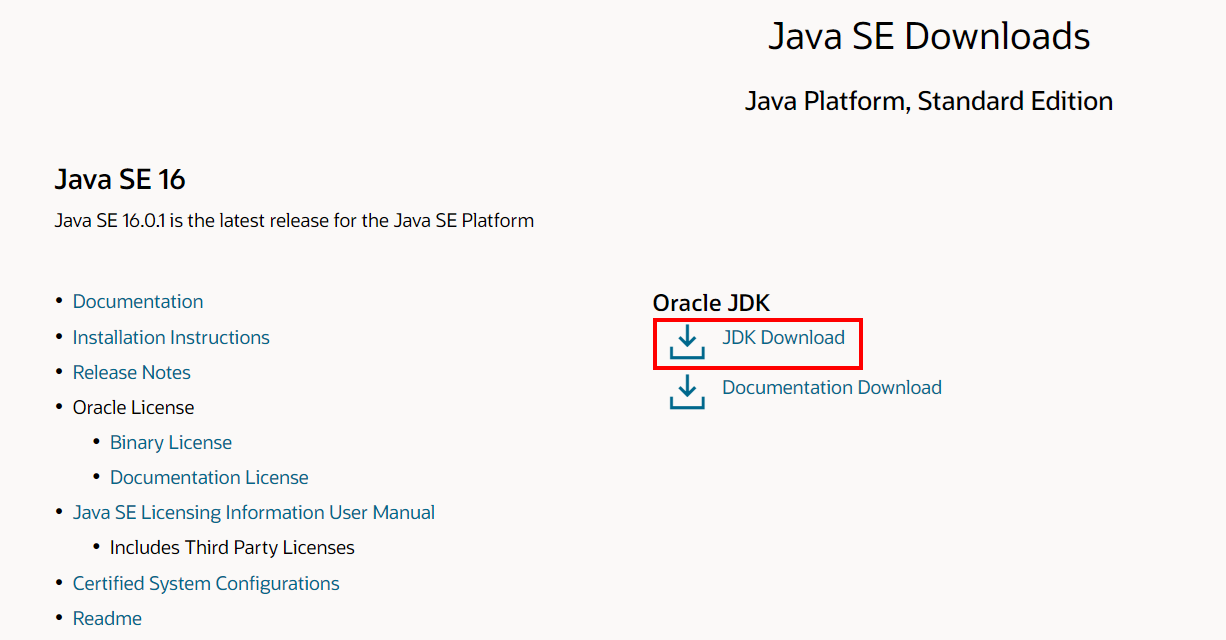The image size is (1226, 640).
Task: Open the JDK Download link
Action: [783, 338]
